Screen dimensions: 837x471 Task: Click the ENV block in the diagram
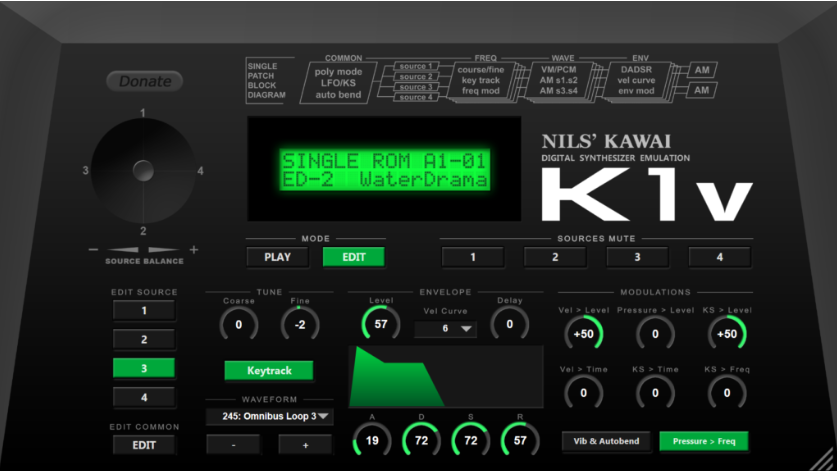[636, 80]
